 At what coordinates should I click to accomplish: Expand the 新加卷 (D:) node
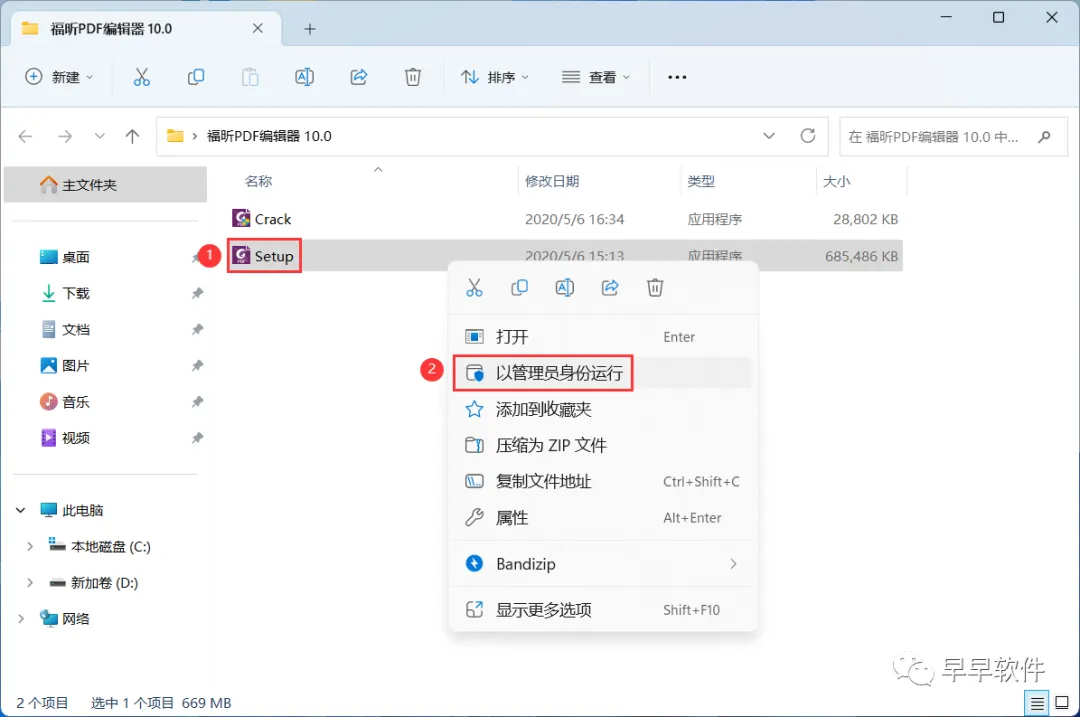point(30,583)
